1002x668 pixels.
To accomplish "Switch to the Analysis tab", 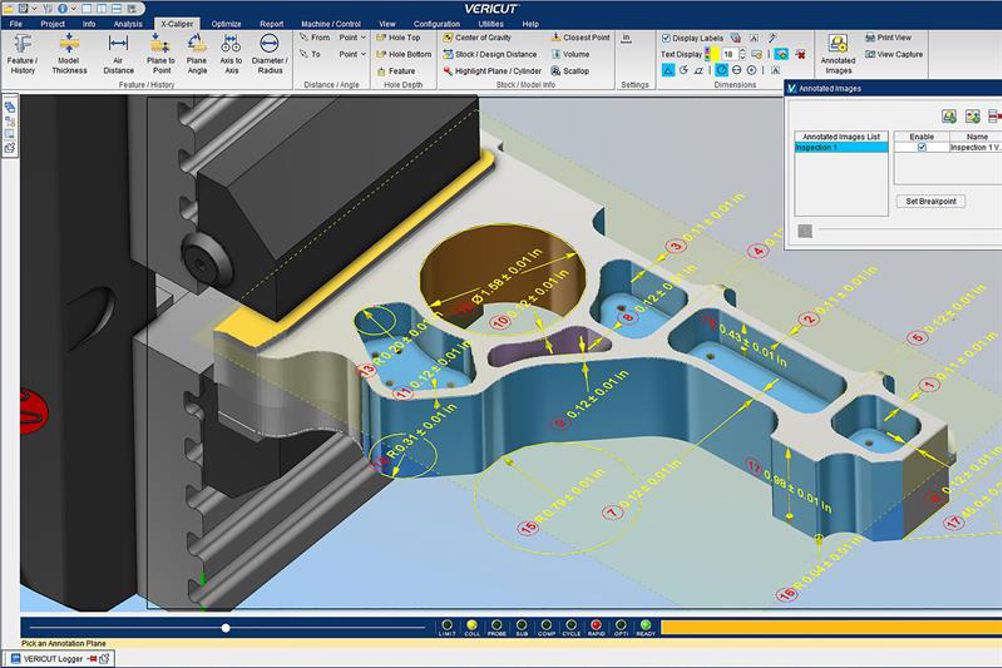I will click(128, 24).
